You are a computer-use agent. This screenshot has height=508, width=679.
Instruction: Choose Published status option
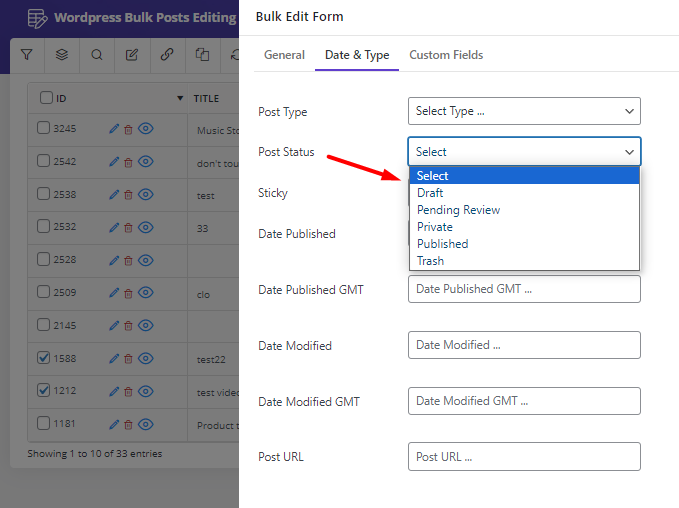coord(524,243)
